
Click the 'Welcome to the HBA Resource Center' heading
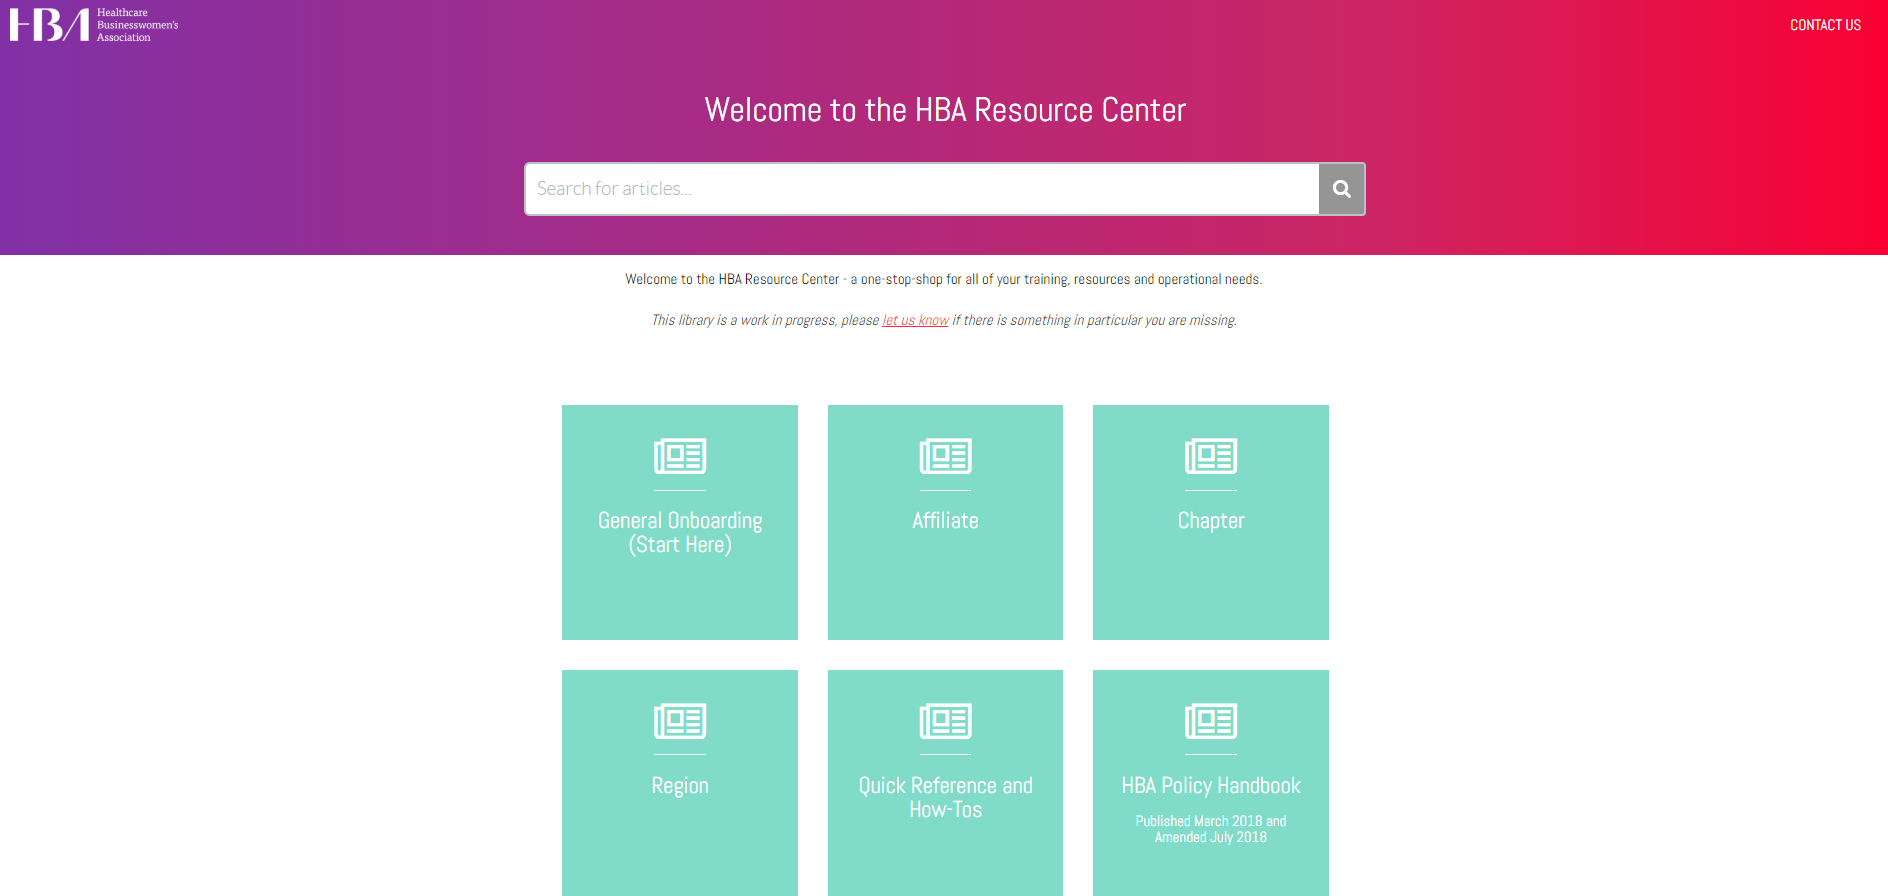945,110
